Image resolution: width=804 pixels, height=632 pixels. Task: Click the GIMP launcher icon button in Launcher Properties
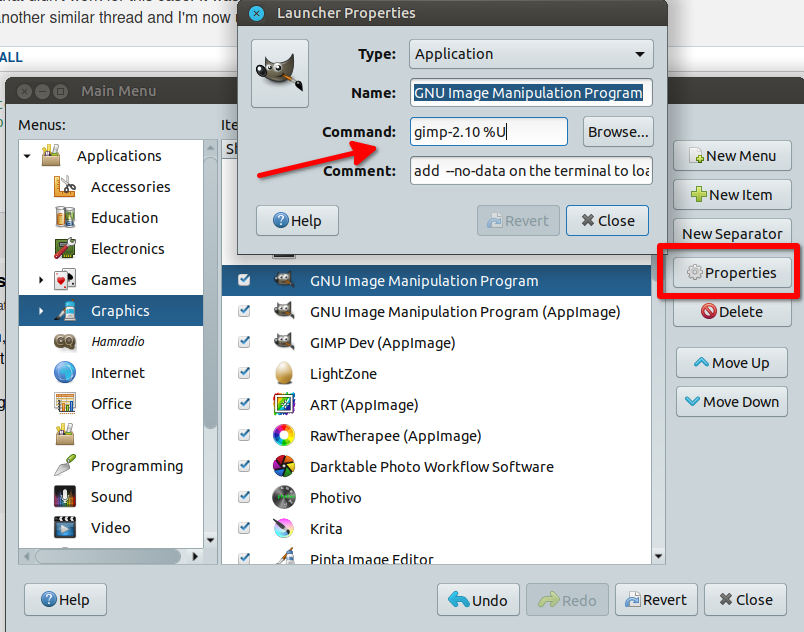(280, 73)
